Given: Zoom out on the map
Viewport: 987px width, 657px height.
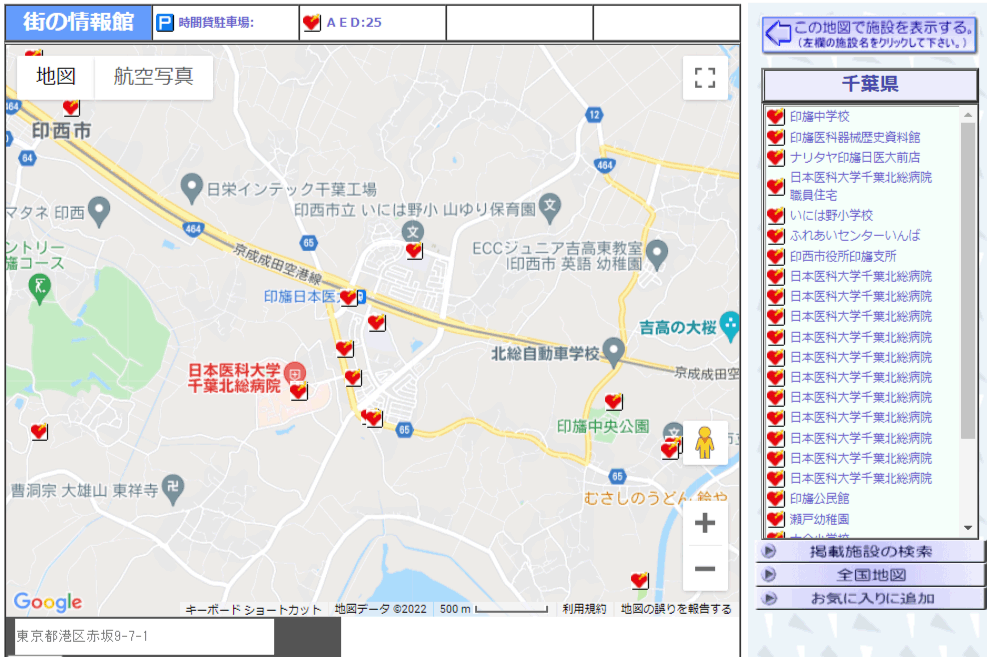Looking at the screenshot, I should click(705, 569).
